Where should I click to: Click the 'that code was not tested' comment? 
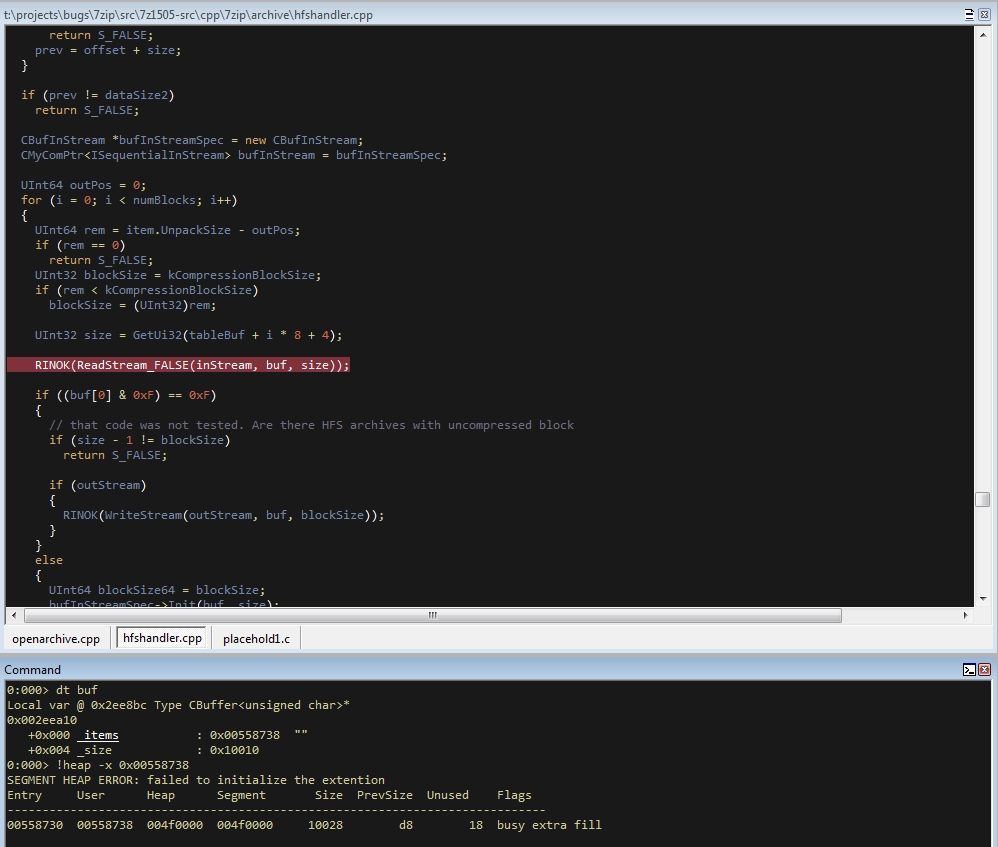tap(311, 425)
